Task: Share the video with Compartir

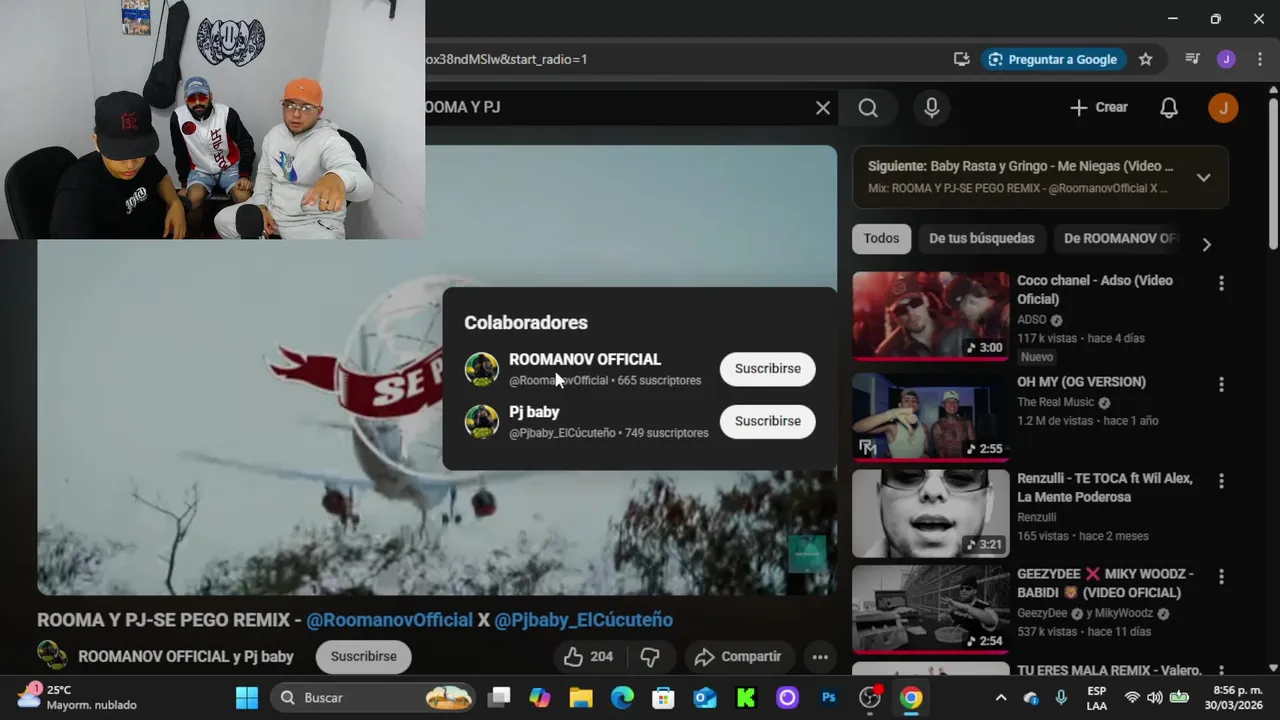Action: click(x=737, y=657)
